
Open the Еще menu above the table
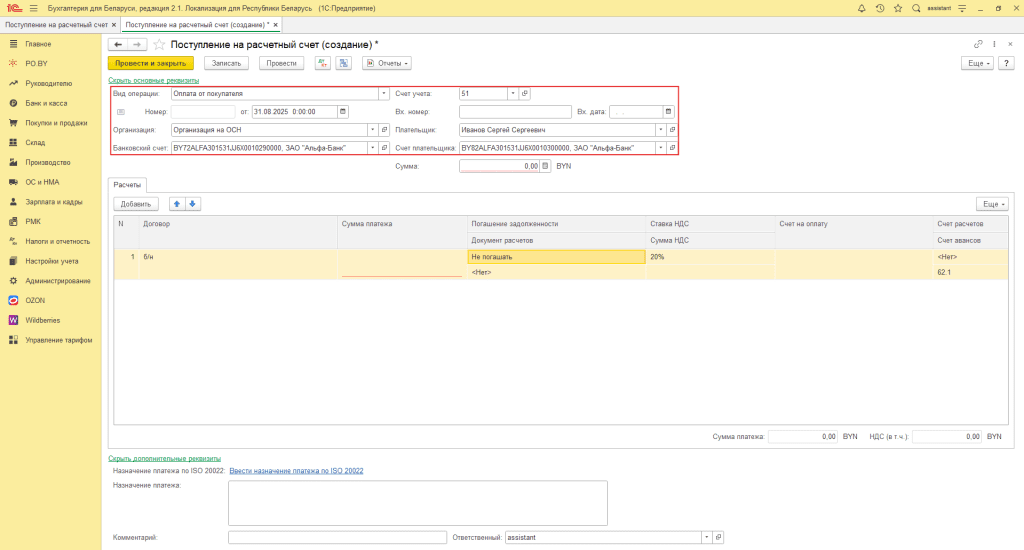point(992,204)
